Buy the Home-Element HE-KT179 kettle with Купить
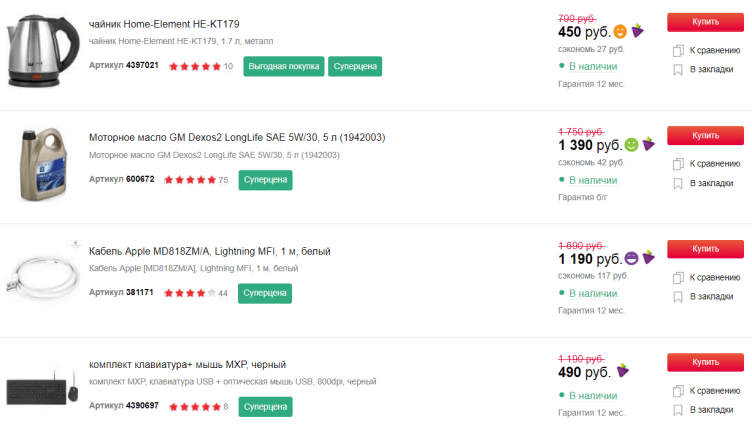 coord(705,22)
